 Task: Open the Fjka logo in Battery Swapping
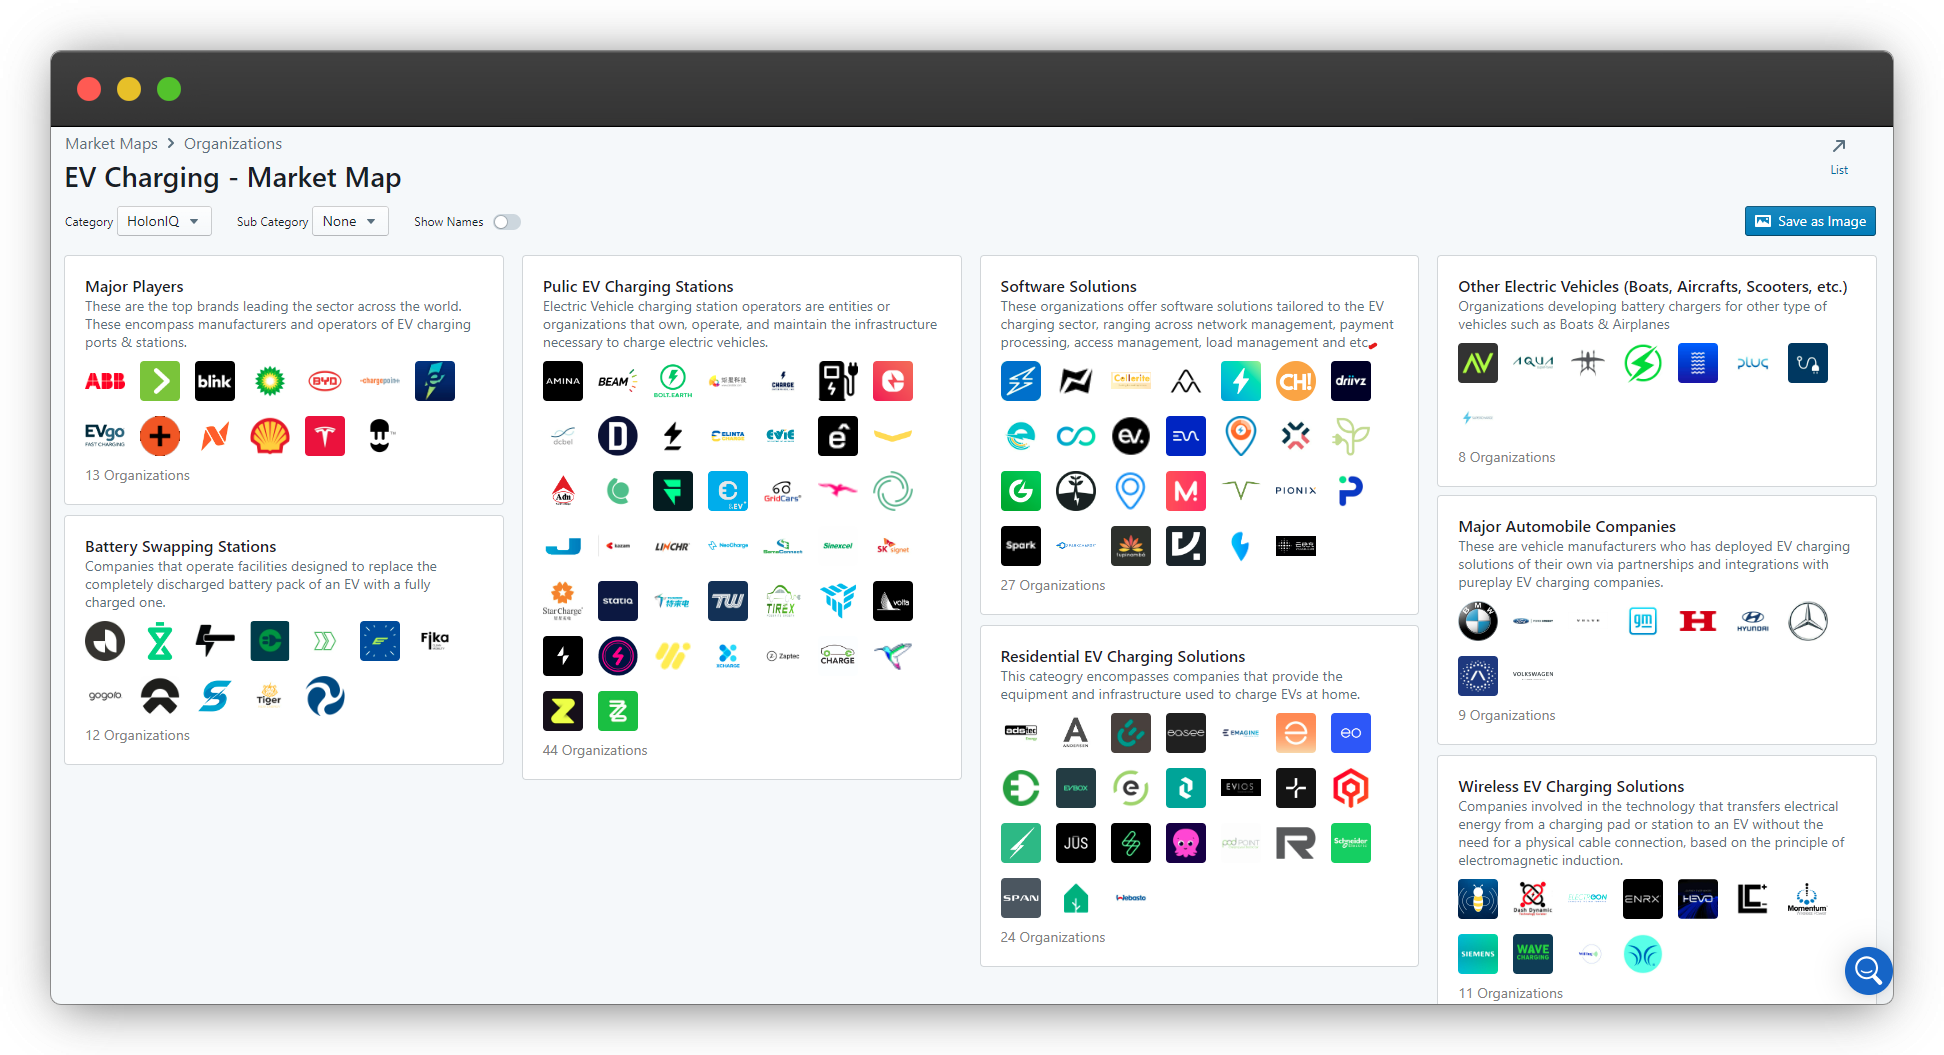[435, 641]
